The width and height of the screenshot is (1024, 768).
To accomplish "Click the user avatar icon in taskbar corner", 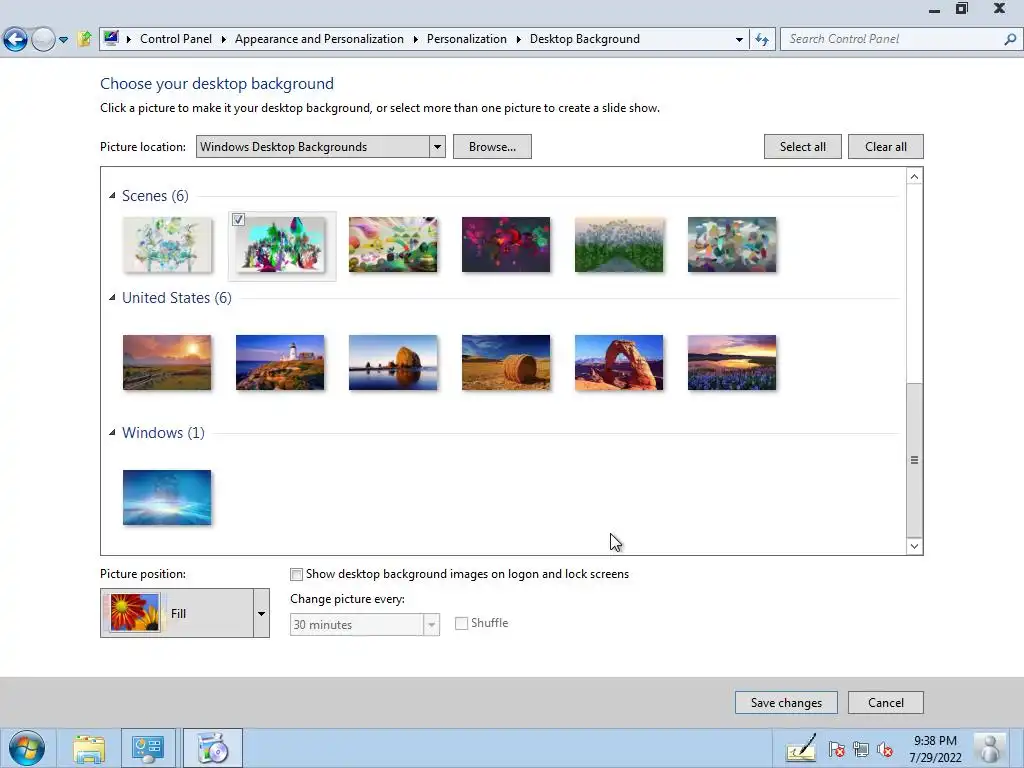I will (x=990, y=748).
